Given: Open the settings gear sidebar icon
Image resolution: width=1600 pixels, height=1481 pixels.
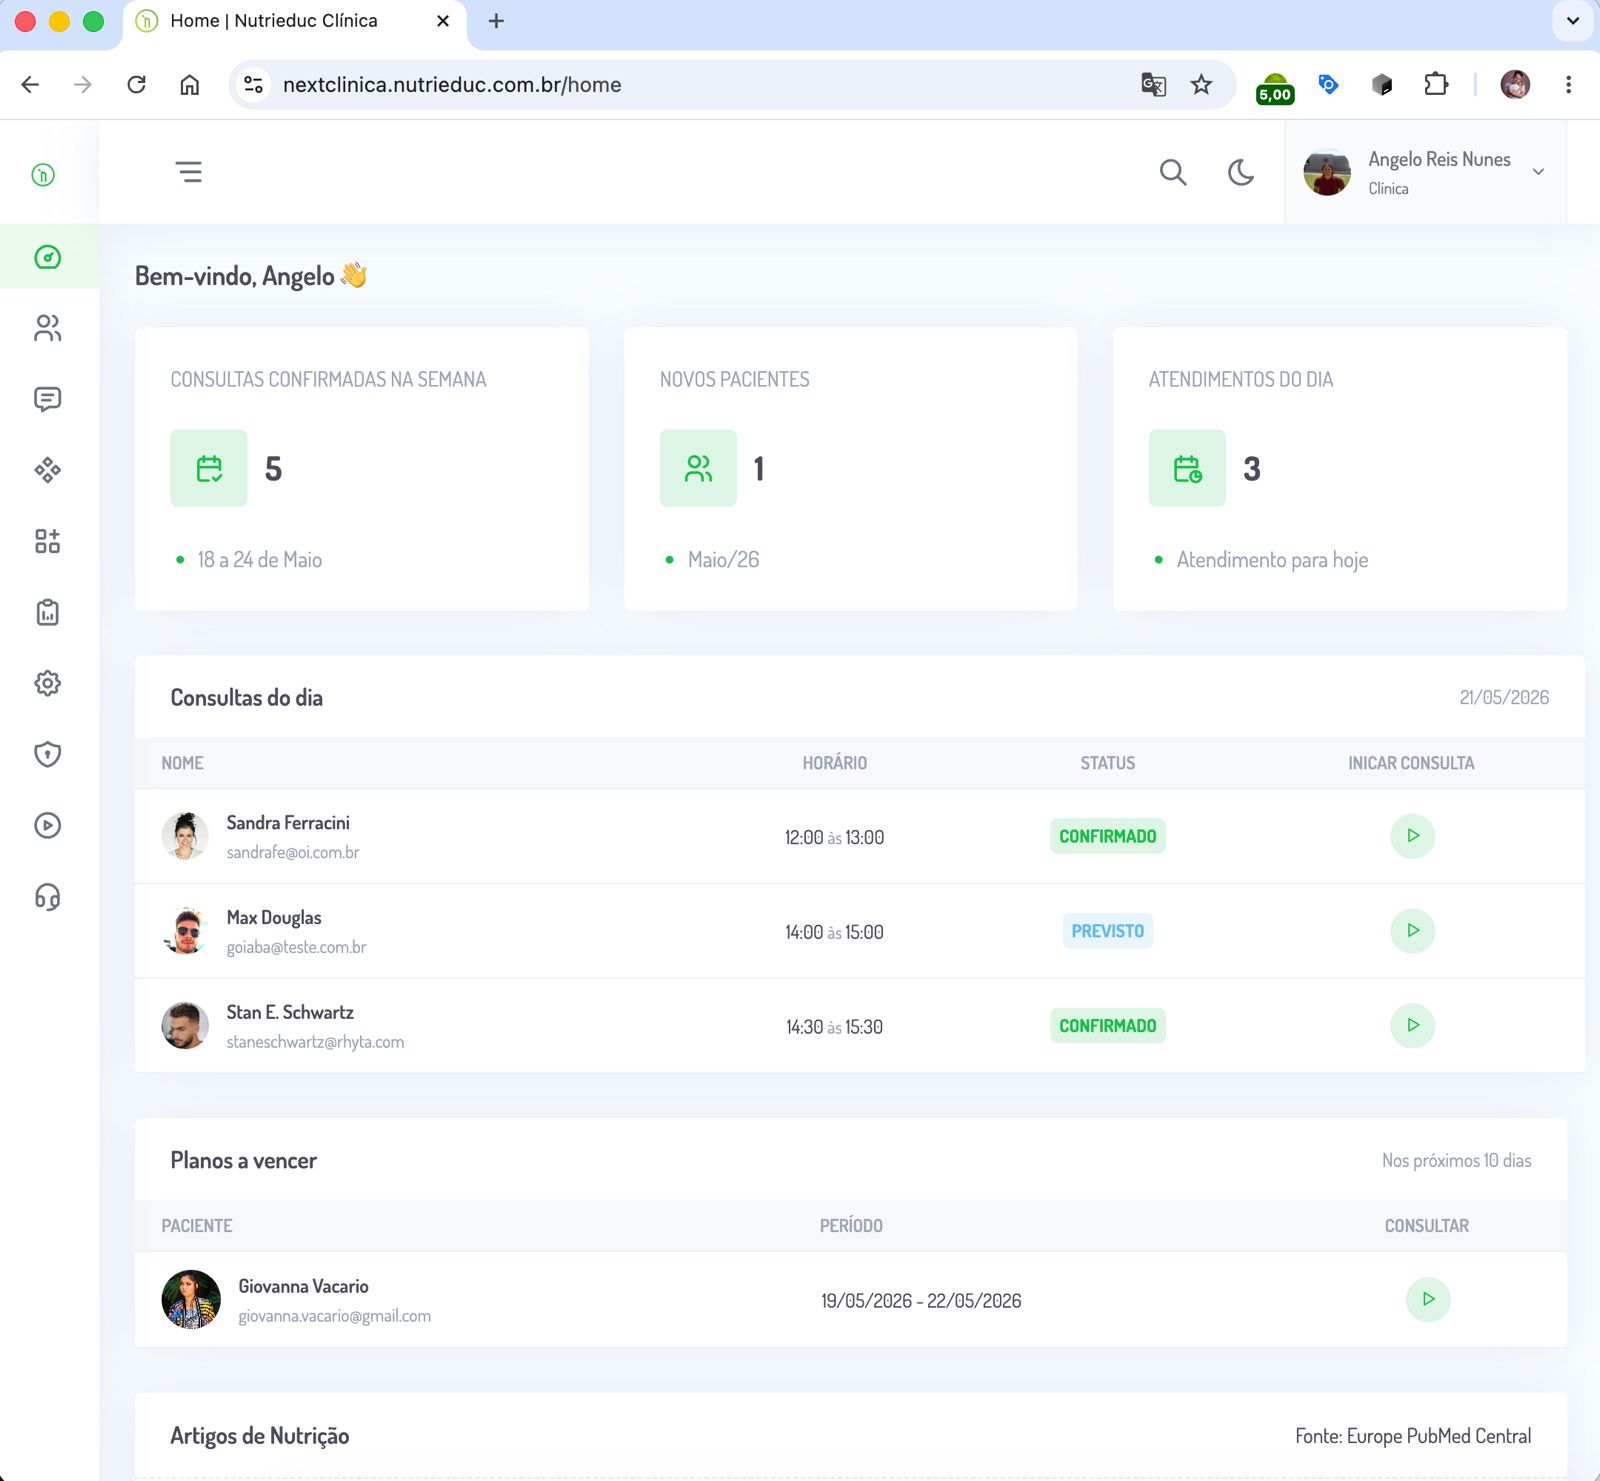Looking at the screenshot, I should (47, 683).
